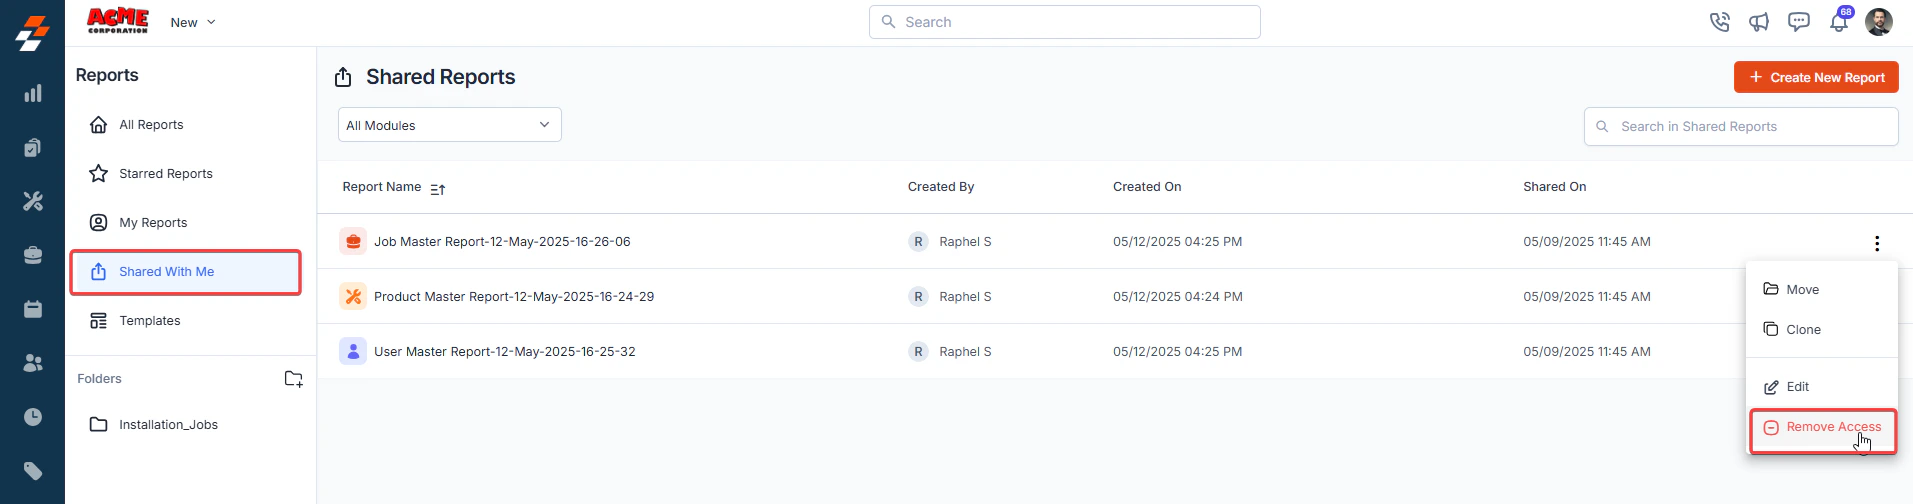Click Raphel S in Job Master Report row
1913x504 pixels.
click(965, 242)
